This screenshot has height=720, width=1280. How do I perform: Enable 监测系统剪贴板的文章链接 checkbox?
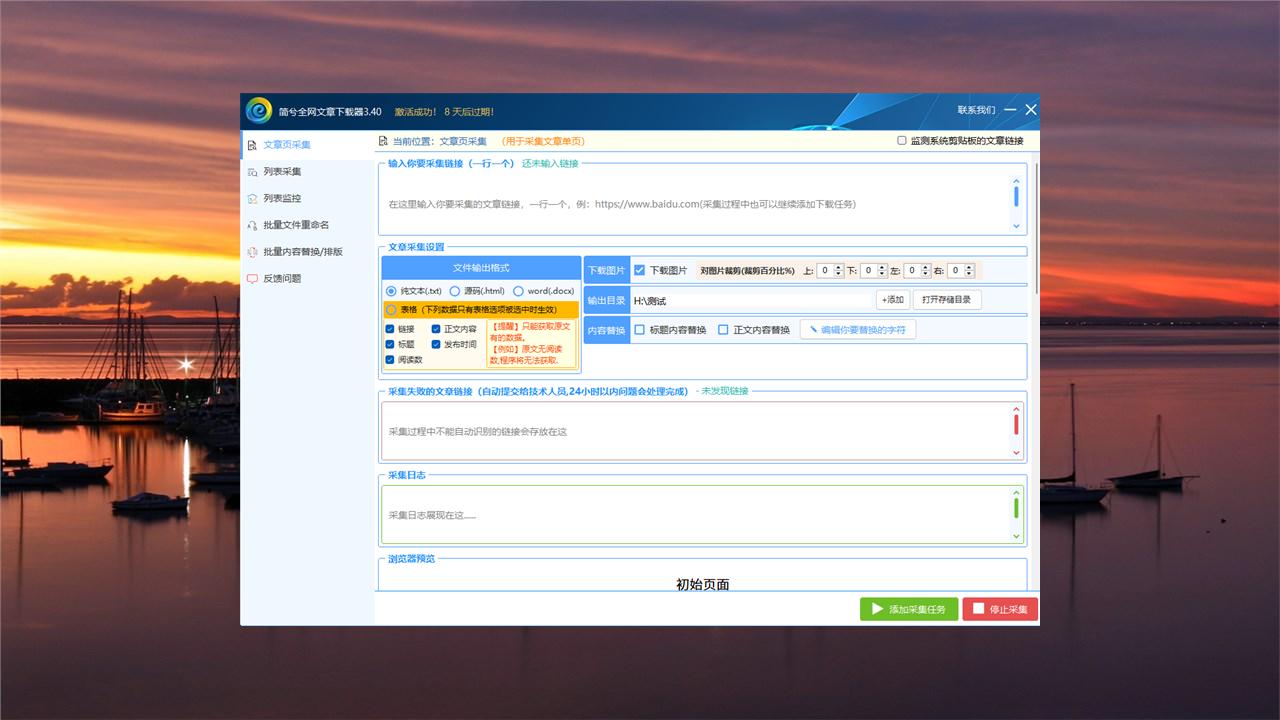click(x=902, y=141)
